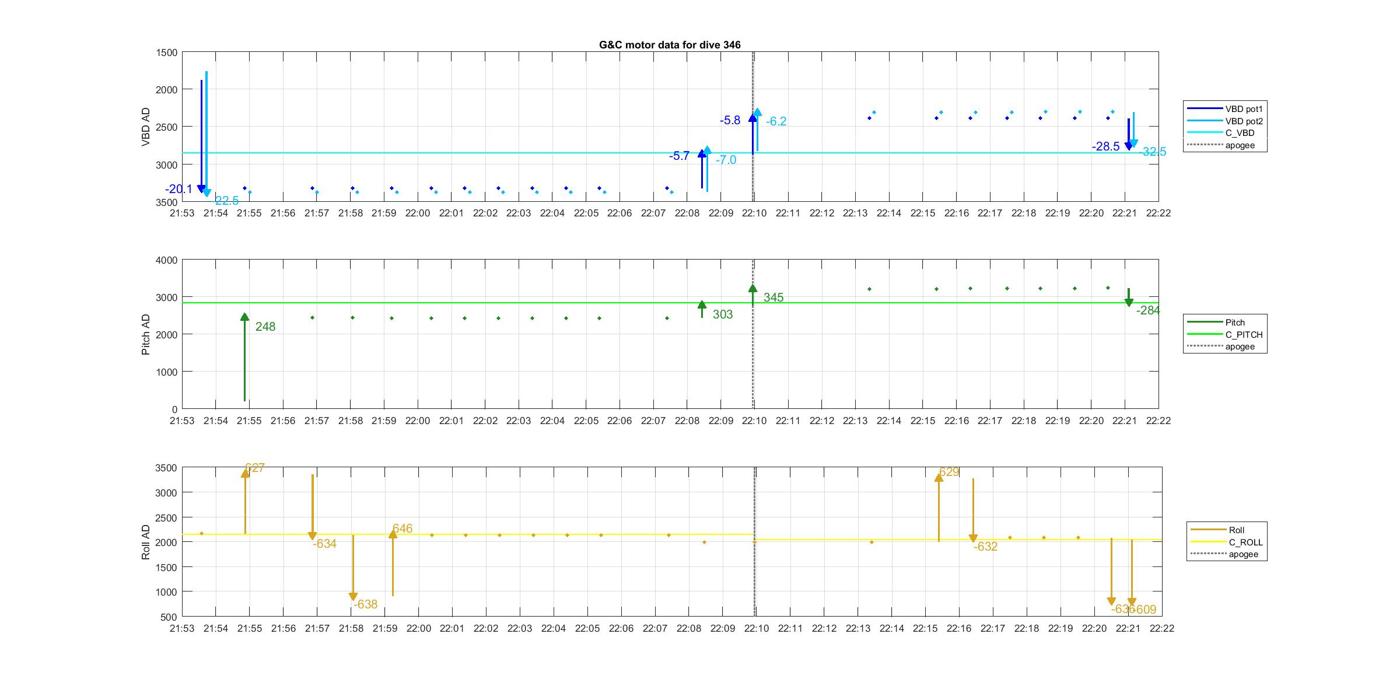Screen dimensions: 1400x693
Task: Click "apogee" in the VBD legend
Action: click(x=1239, y=145)
